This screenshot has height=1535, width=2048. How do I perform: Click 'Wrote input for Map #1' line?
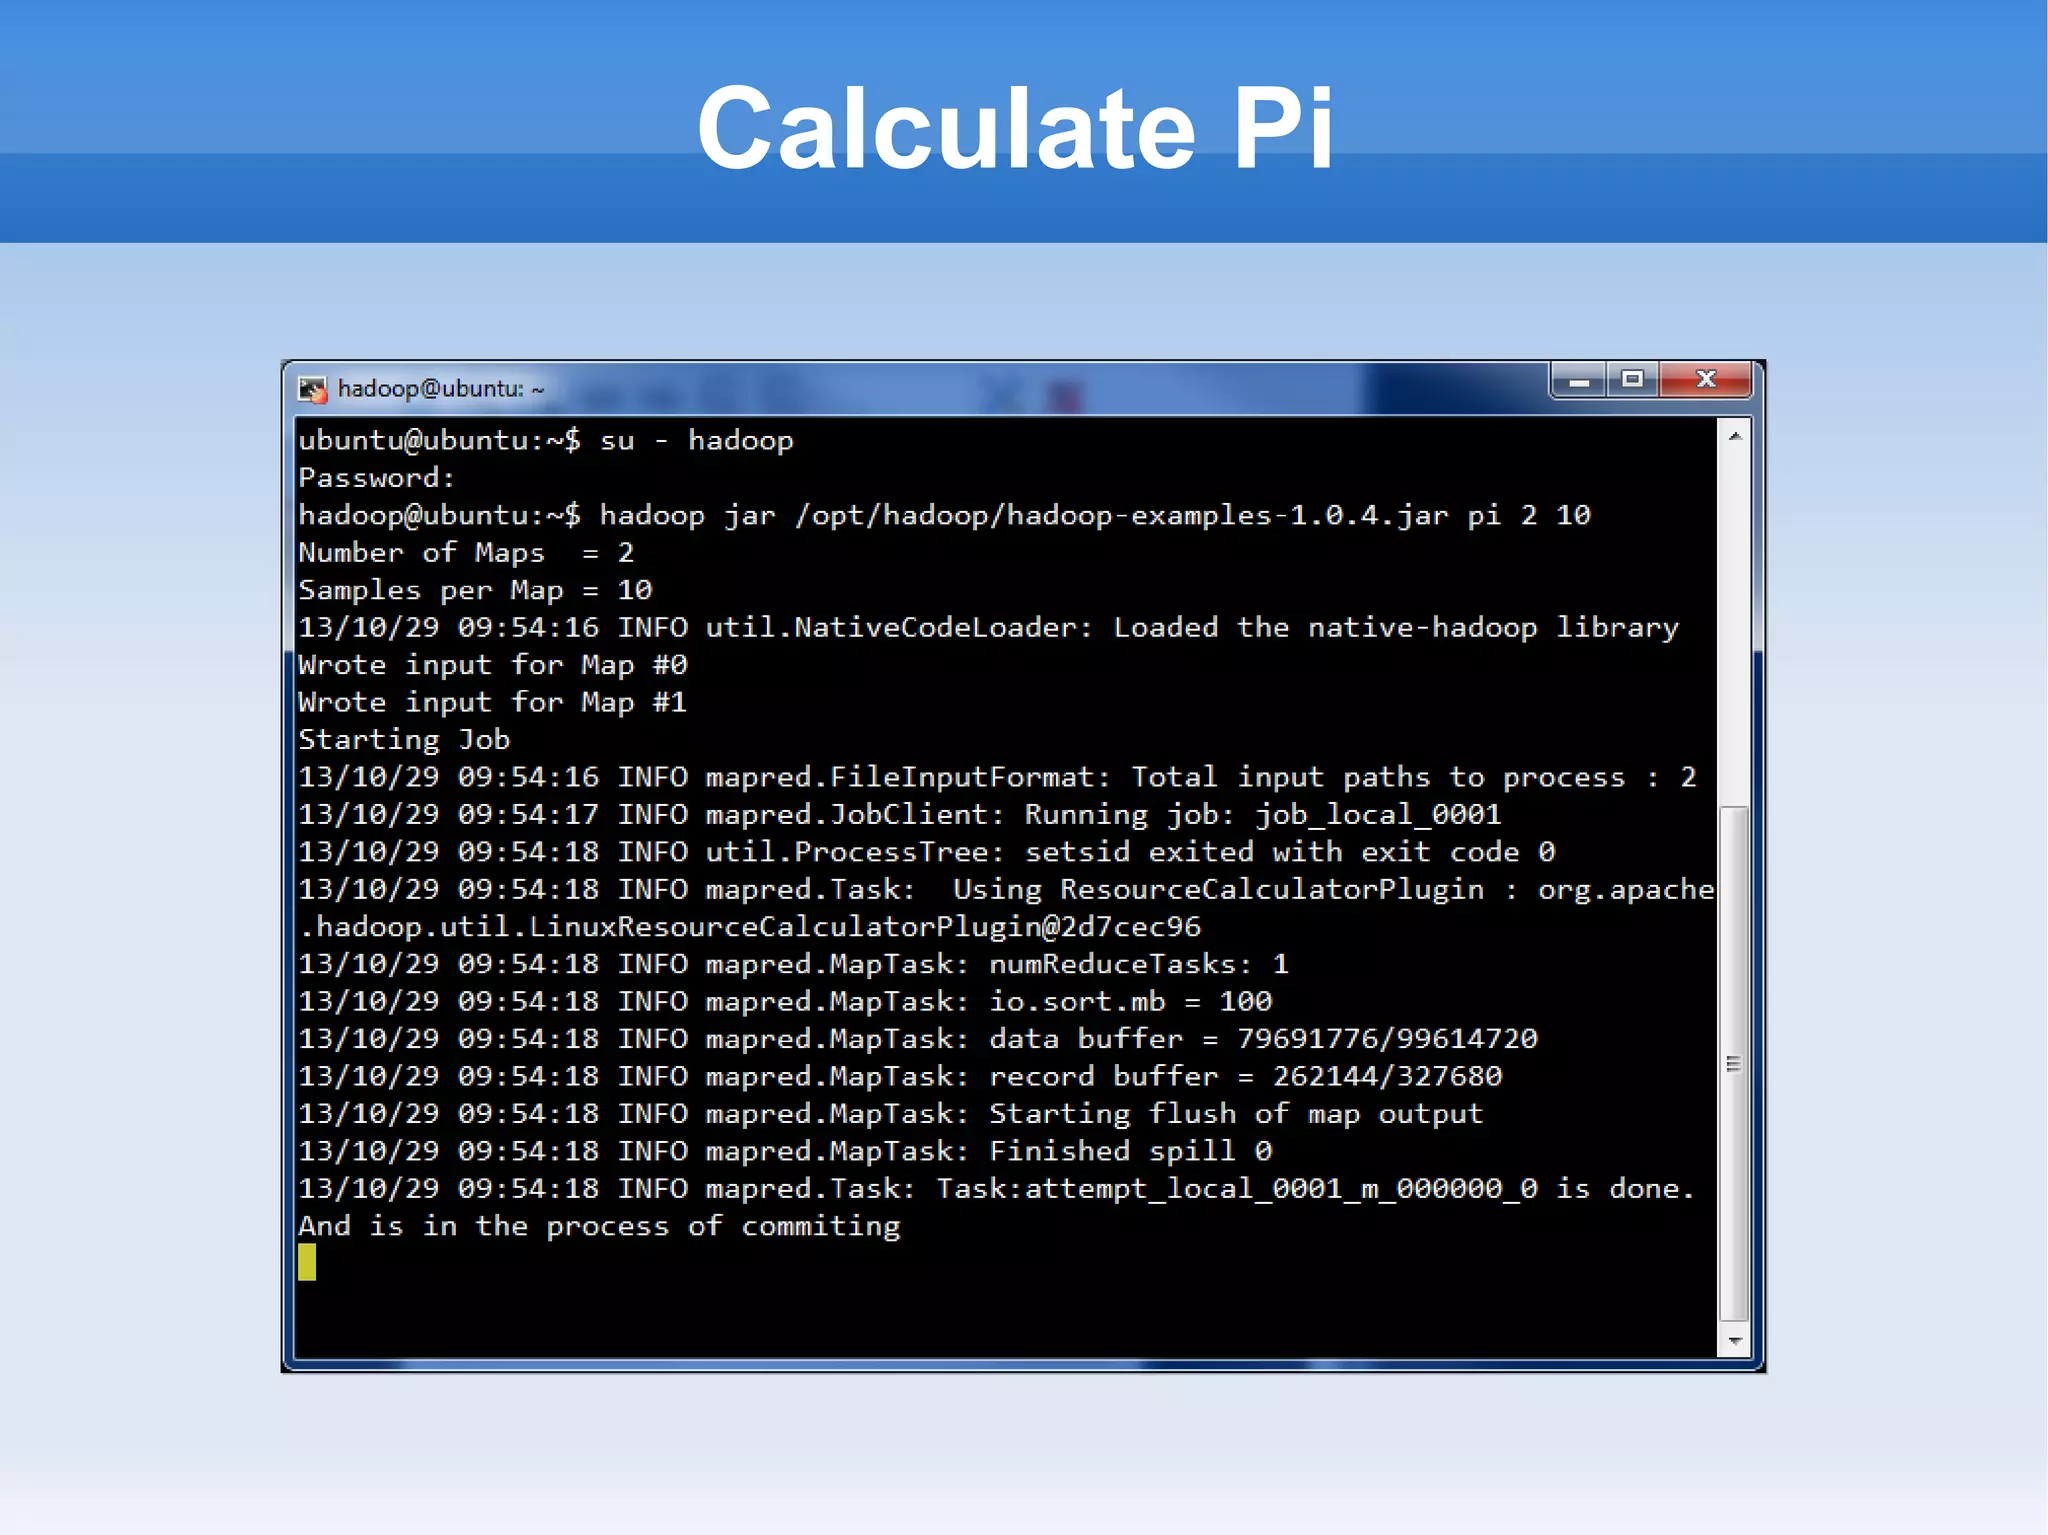coord(493,703)
